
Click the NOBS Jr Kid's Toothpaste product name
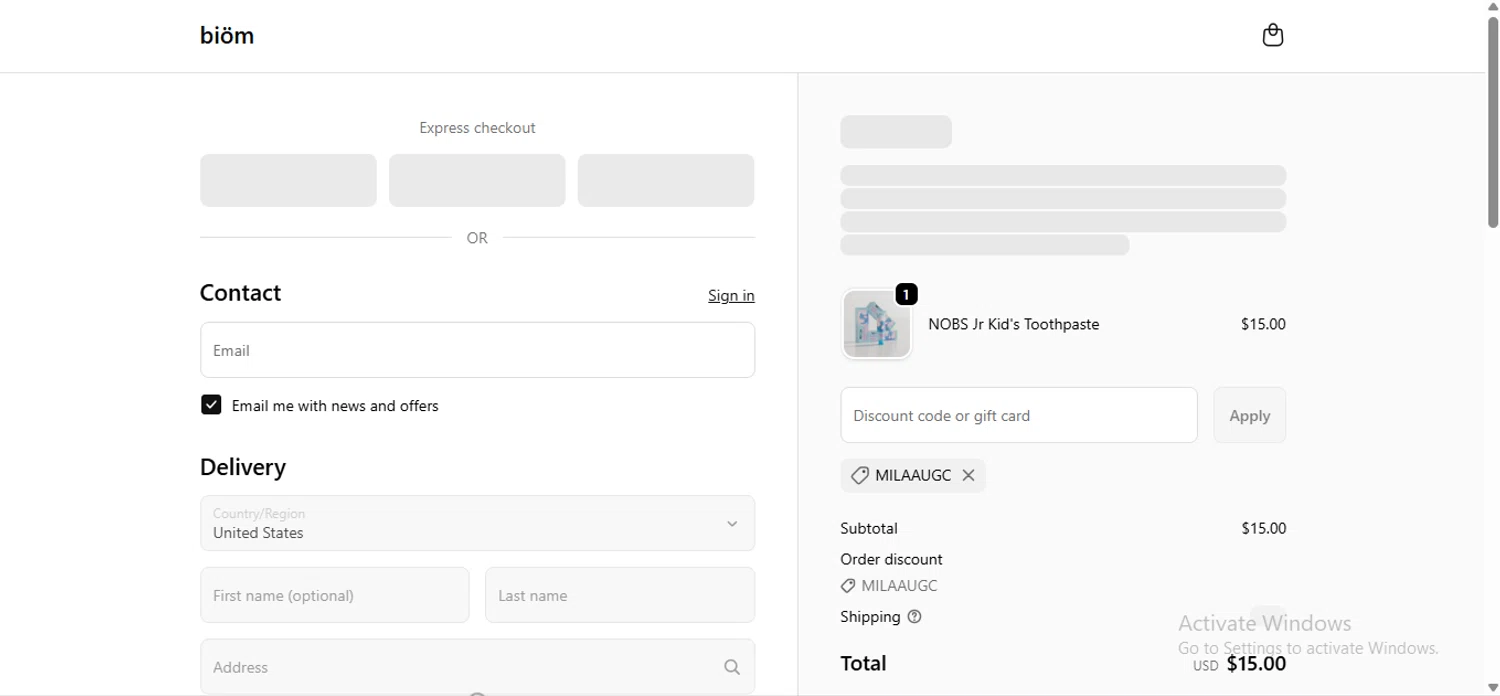(1013, 324)
